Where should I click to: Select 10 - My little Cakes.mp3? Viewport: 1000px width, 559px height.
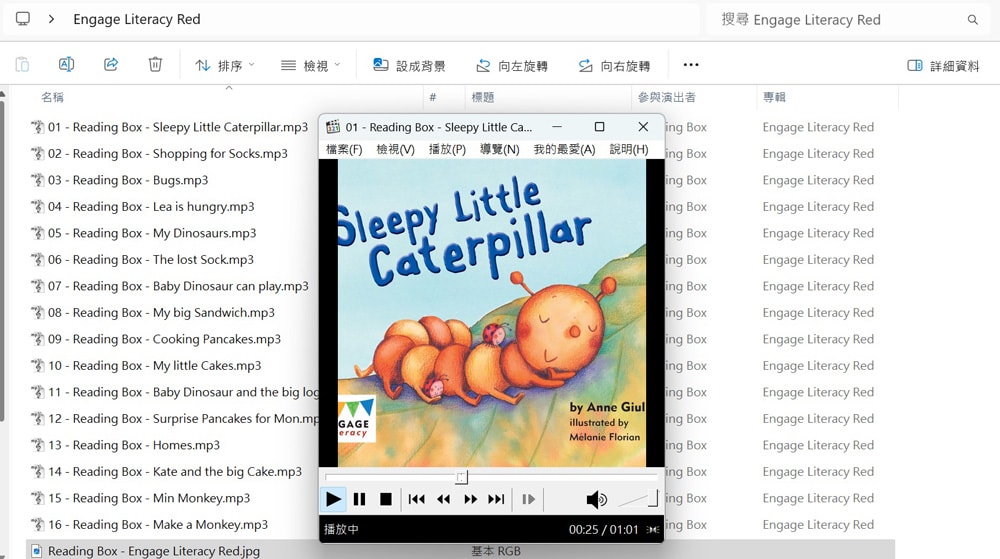click(154, 366)
